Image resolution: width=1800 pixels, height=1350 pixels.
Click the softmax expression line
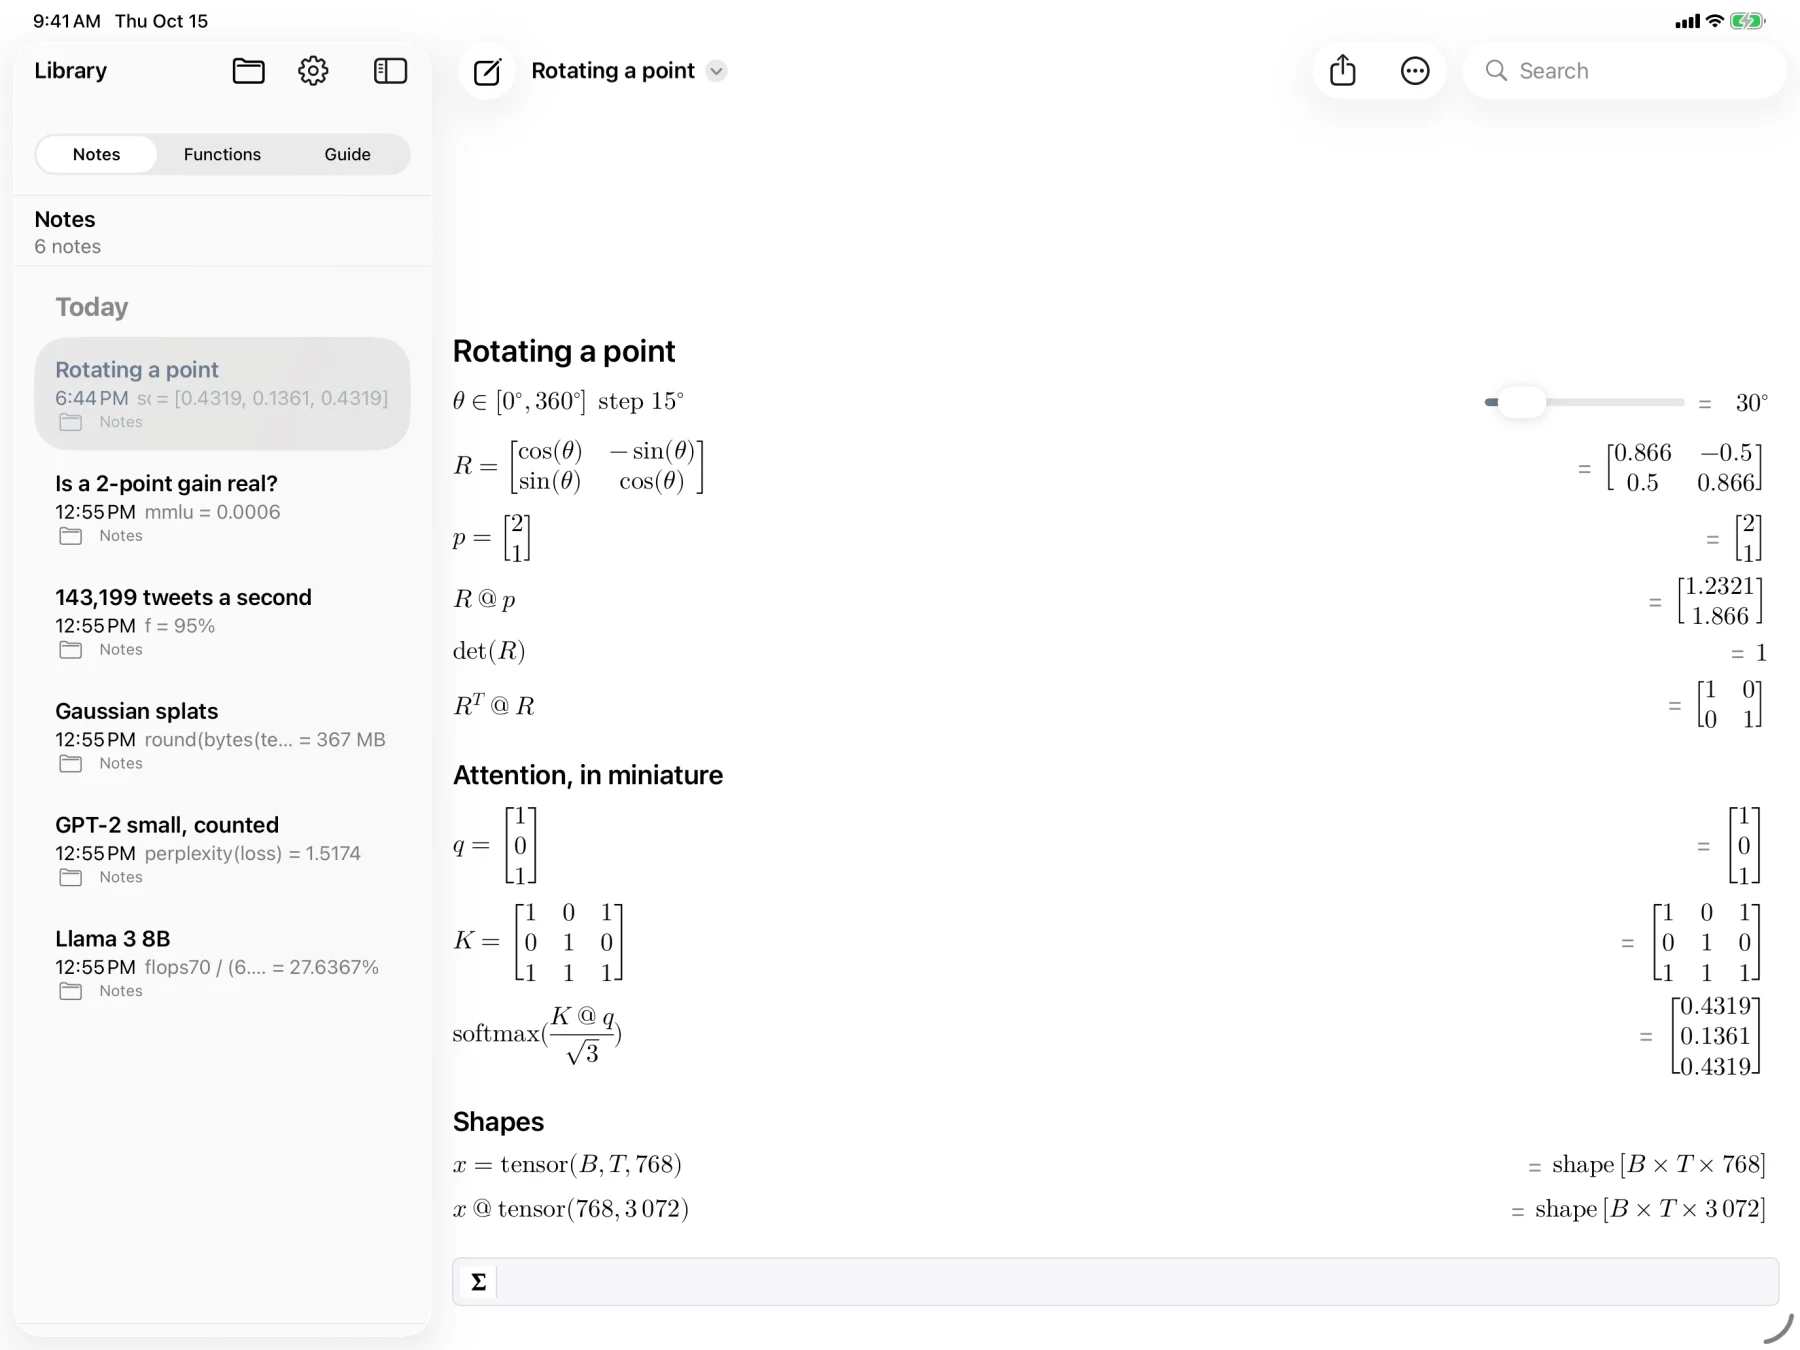pos(537,1034)
